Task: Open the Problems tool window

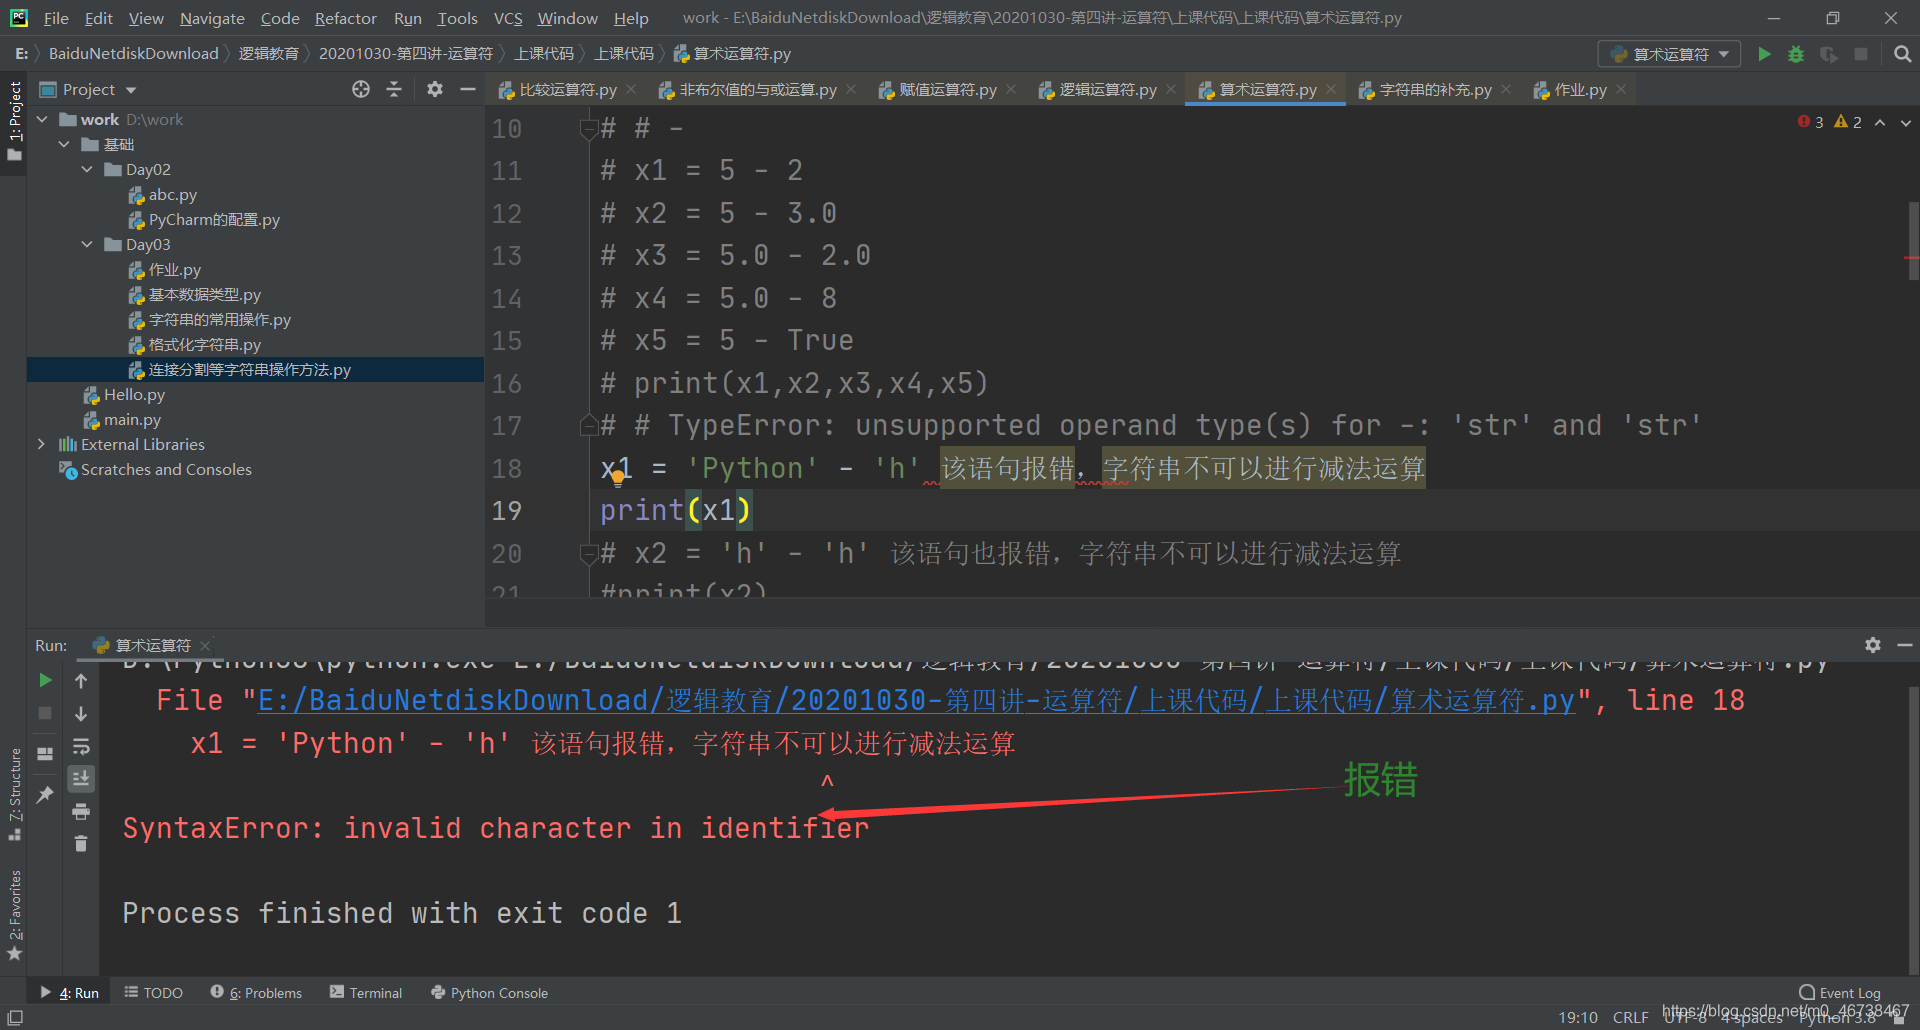Action: pos(256,992)
